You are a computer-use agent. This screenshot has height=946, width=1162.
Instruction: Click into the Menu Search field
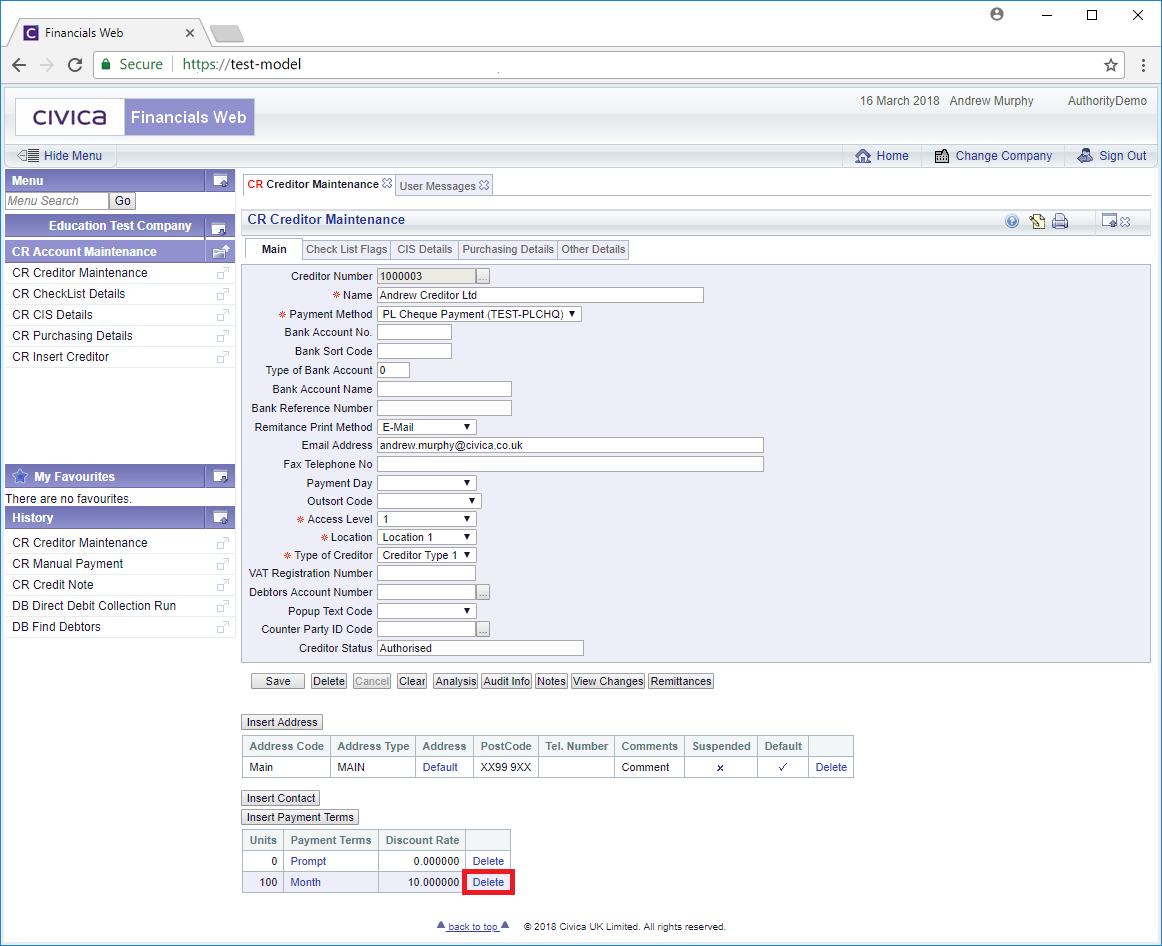click(x=57, y=201)
